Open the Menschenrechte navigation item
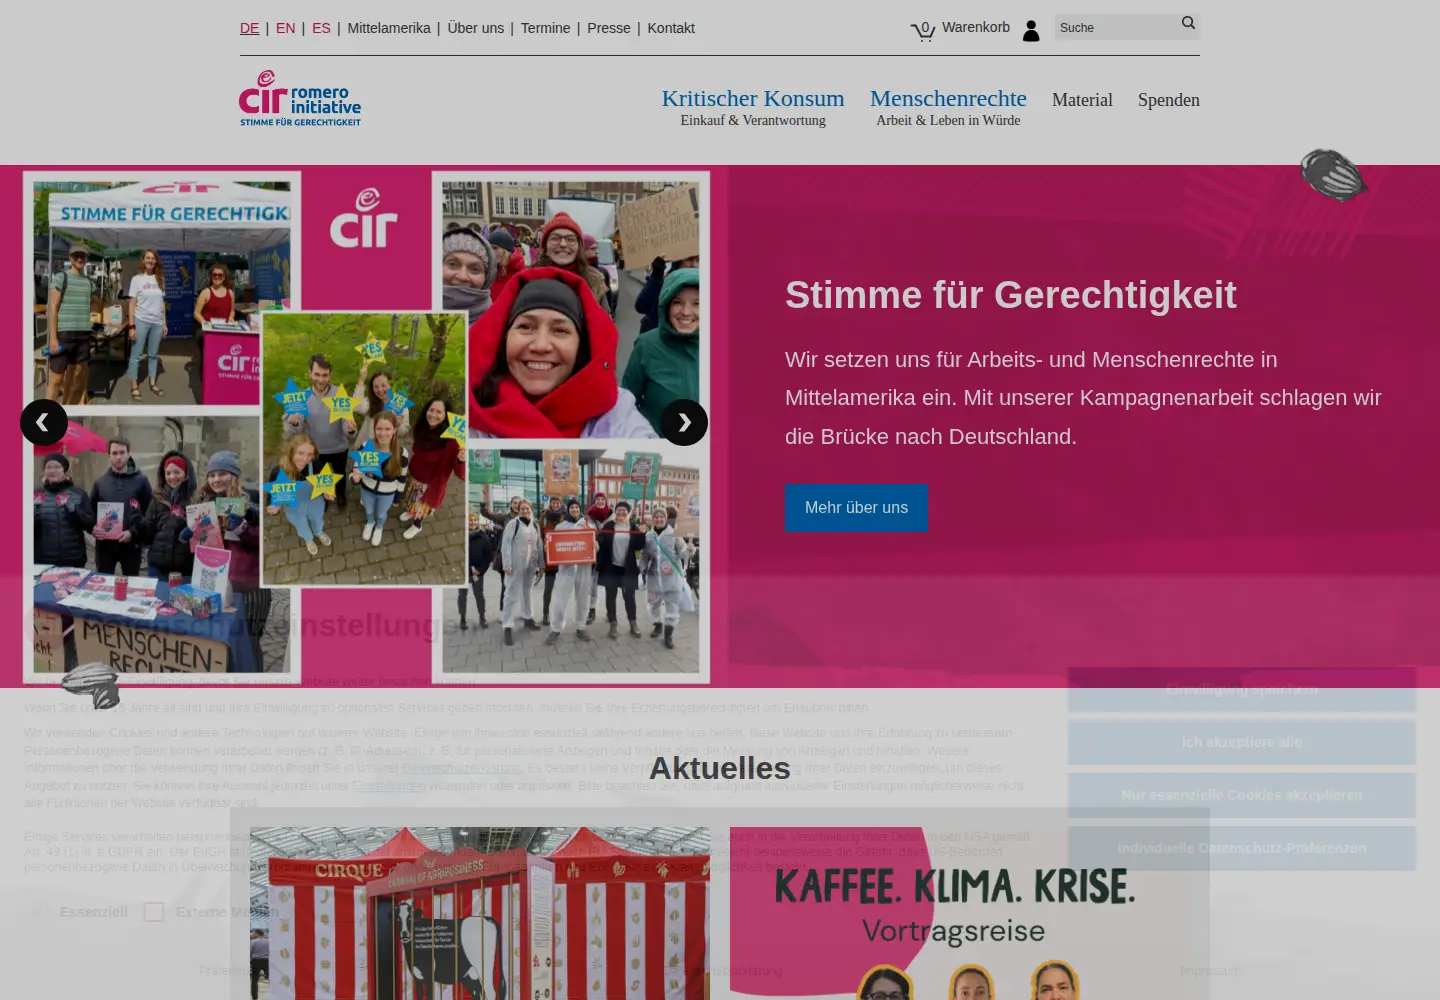 point(948,106)
